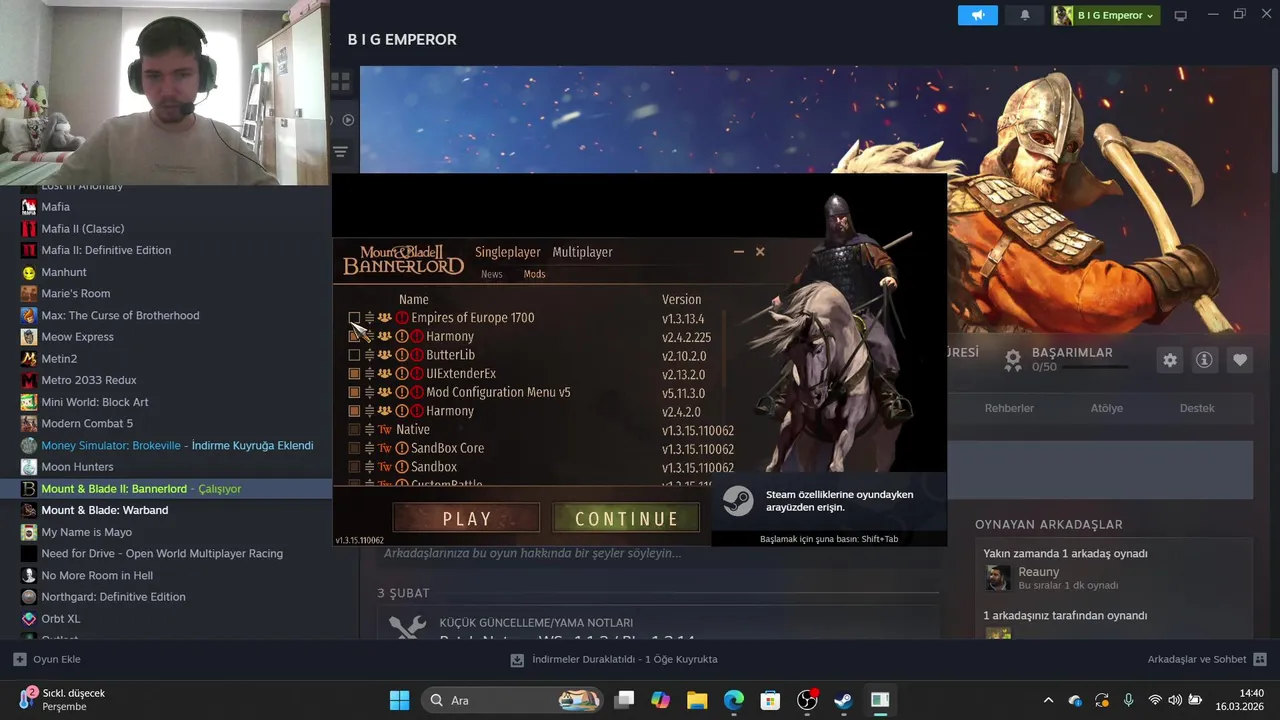Open the Rehberler tab on Steam page

point(1009,408)
